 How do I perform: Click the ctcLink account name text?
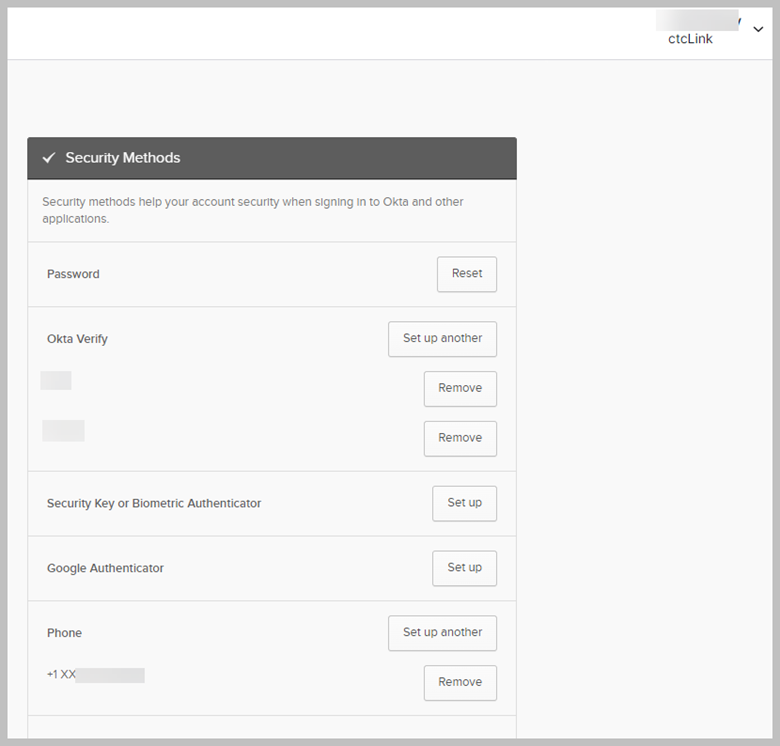pos(690,39)
